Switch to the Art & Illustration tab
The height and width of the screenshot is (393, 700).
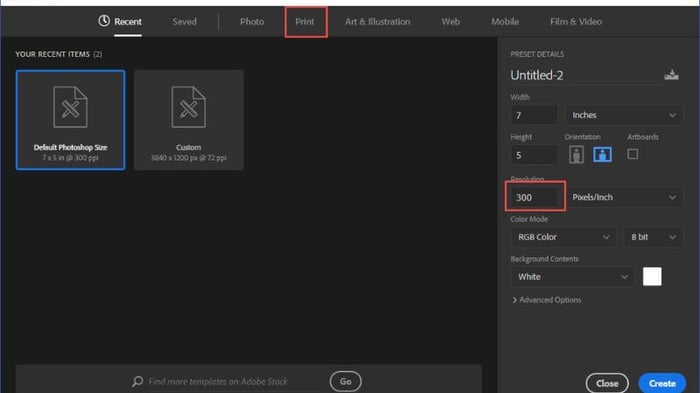coord(377,21)
